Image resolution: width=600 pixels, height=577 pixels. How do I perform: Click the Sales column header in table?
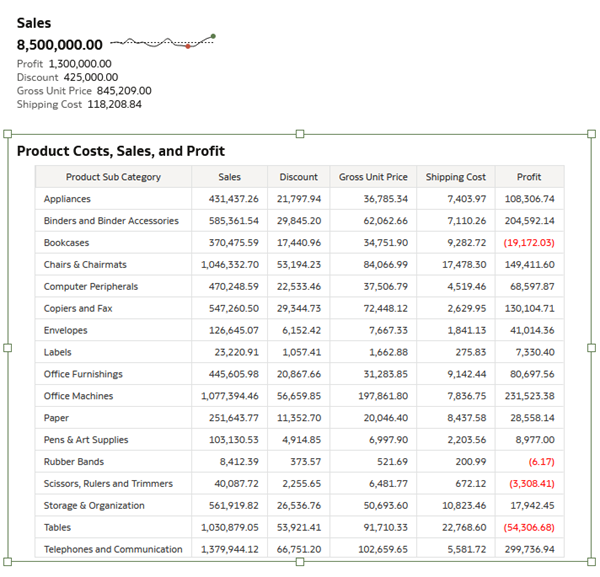point(230,177)
